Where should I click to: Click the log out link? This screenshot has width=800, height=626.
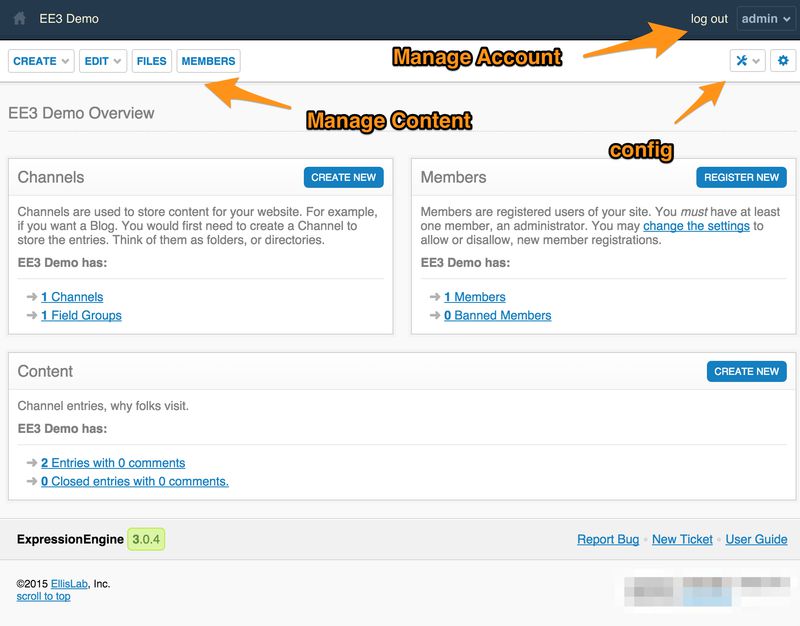709,19
